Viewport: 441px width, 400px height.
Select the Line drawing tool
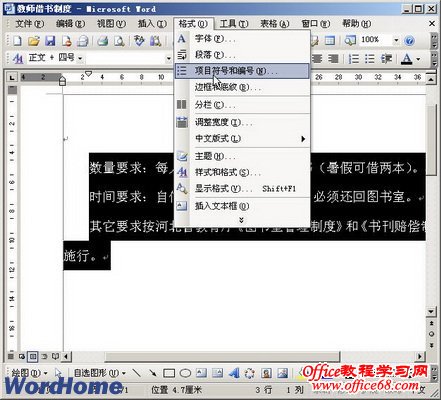pos(136,373)
